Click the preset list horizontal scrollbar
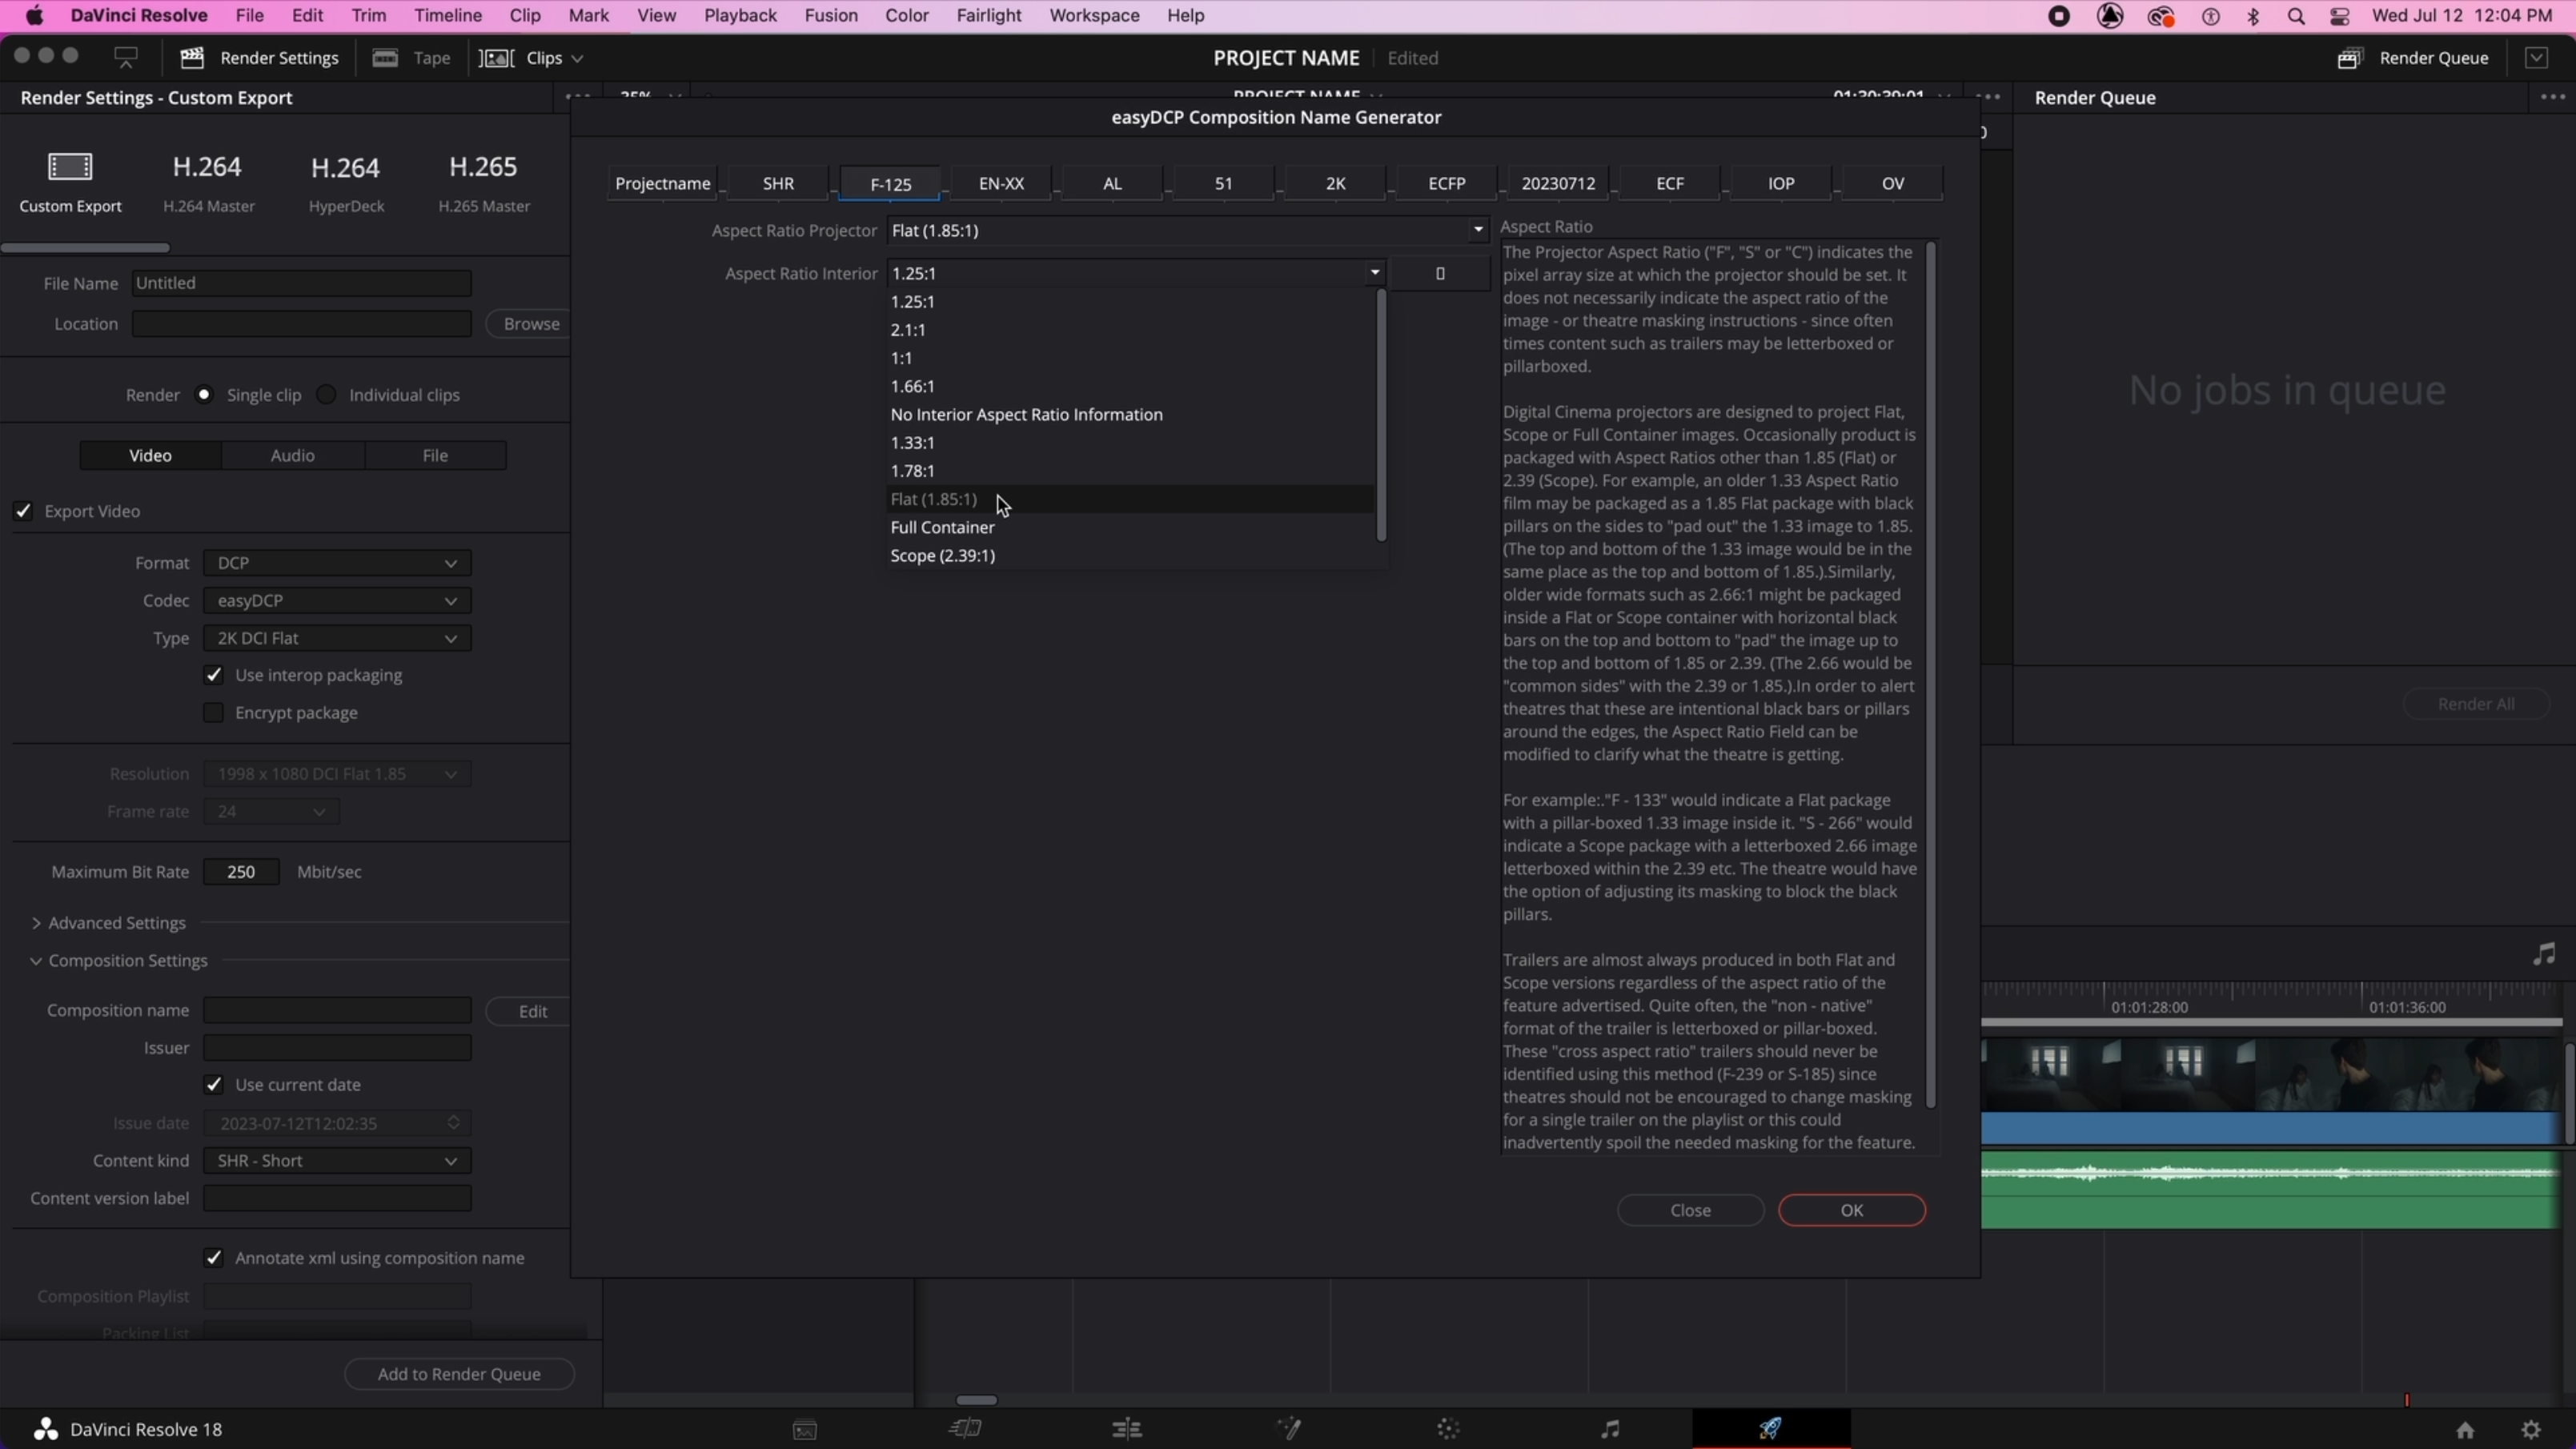The width and height of the screenshot is (2576, 1449). pos(86,248)
